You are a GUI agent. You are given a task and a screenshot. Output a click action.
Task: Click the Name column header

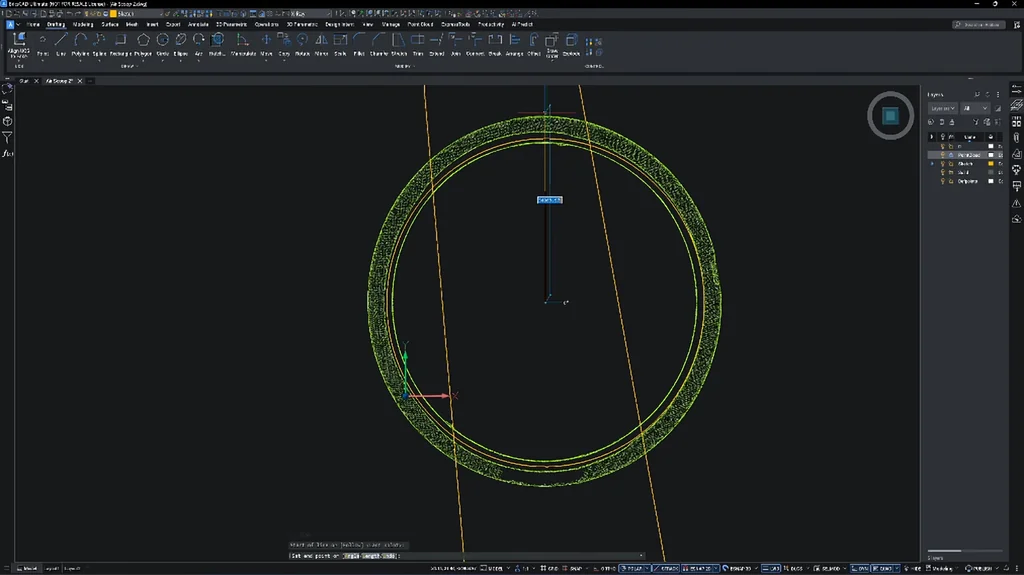click(969, 137)
